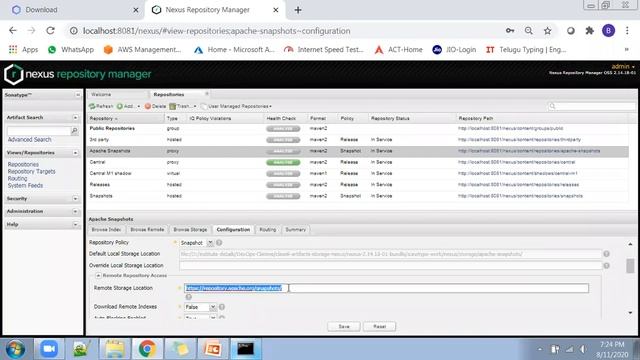Switch to the Browse Storage tab
The width and height of the screenshot is (640, 360).
coord(190,230)
